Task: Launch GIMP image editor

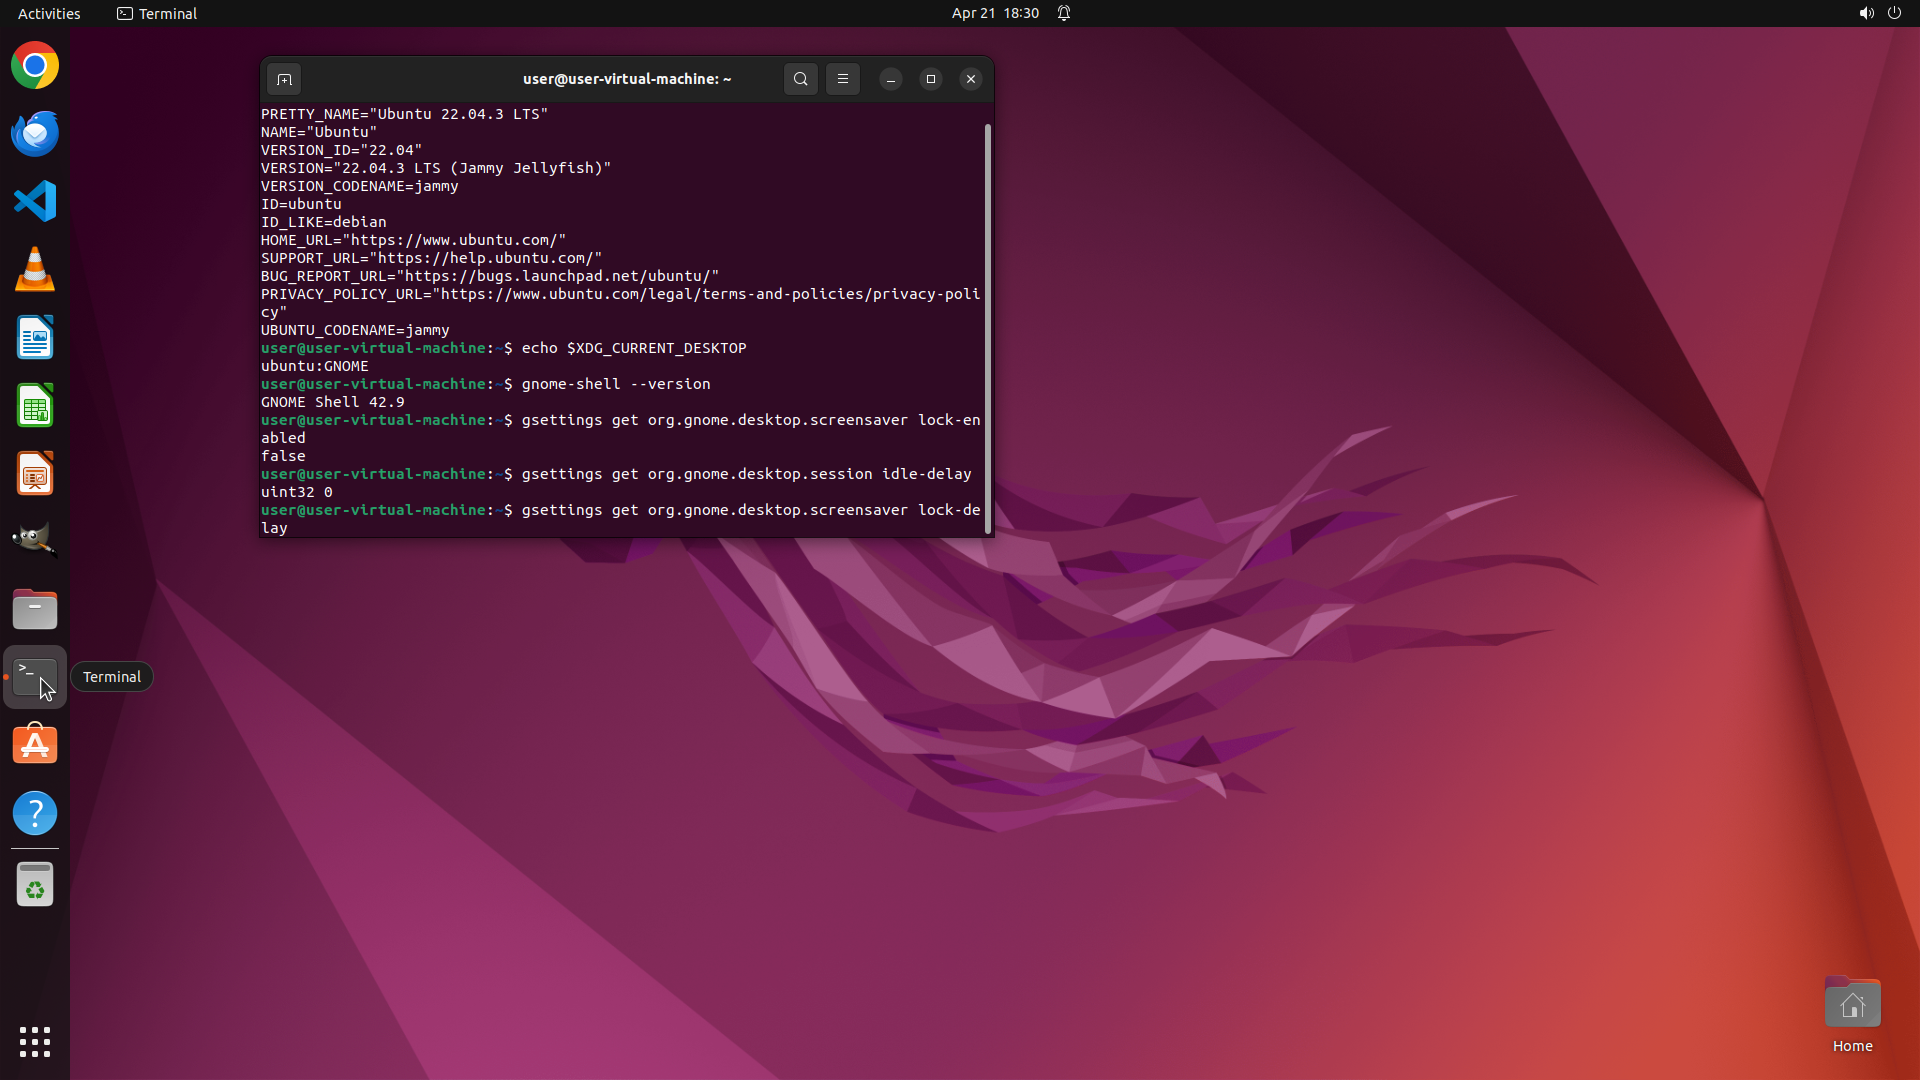Action: pyautogui.click(x=35, y=540)
